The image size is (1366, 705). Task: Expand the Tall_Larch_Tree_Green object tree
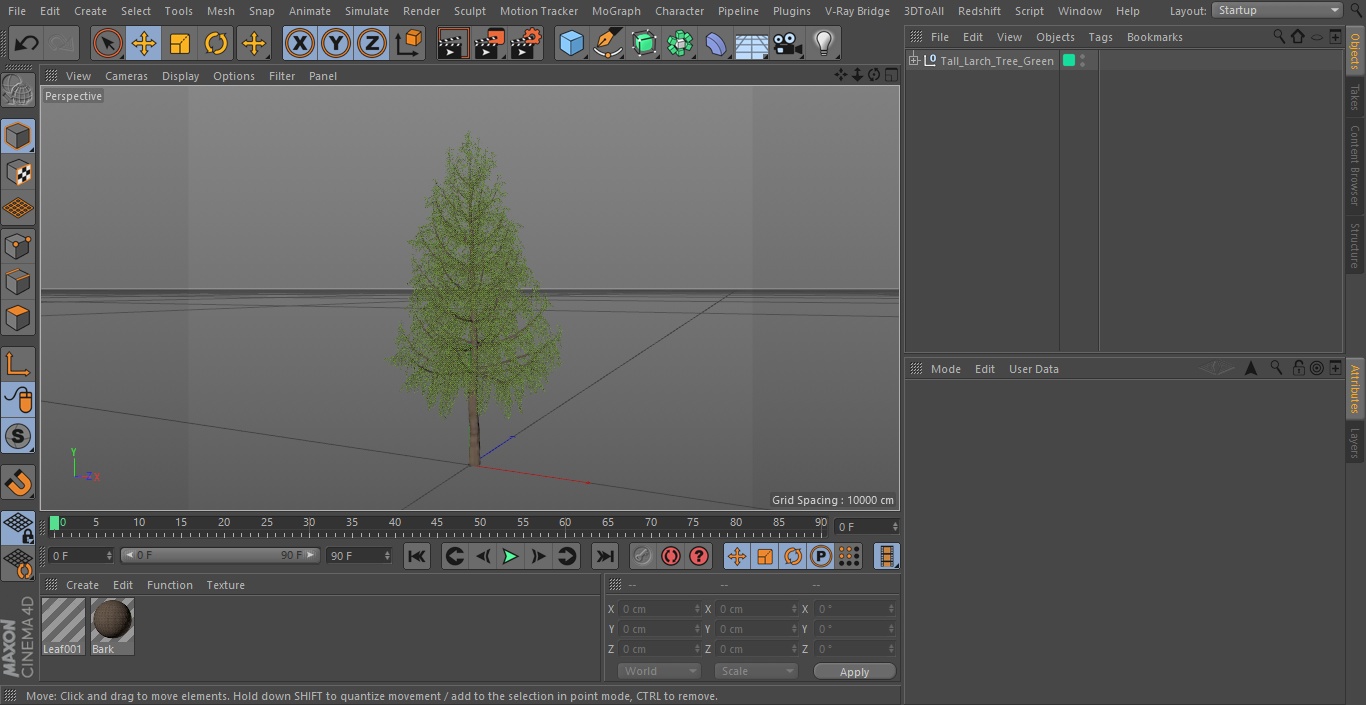(913, 61)
